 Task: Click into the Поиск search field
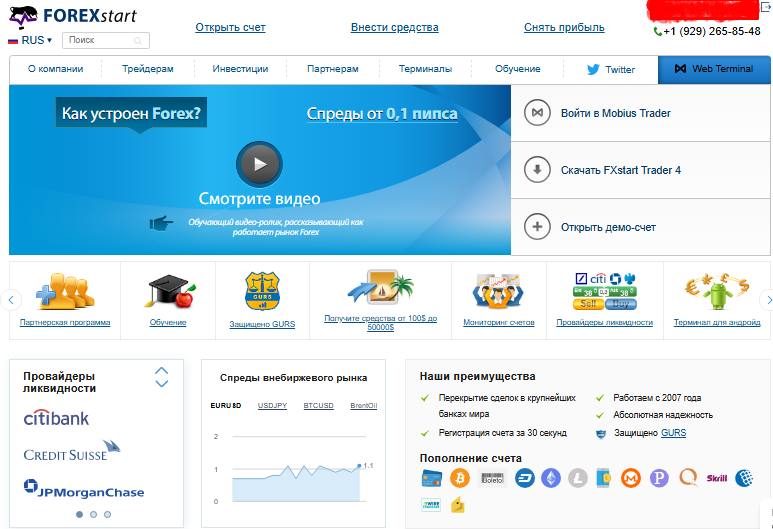105,40
